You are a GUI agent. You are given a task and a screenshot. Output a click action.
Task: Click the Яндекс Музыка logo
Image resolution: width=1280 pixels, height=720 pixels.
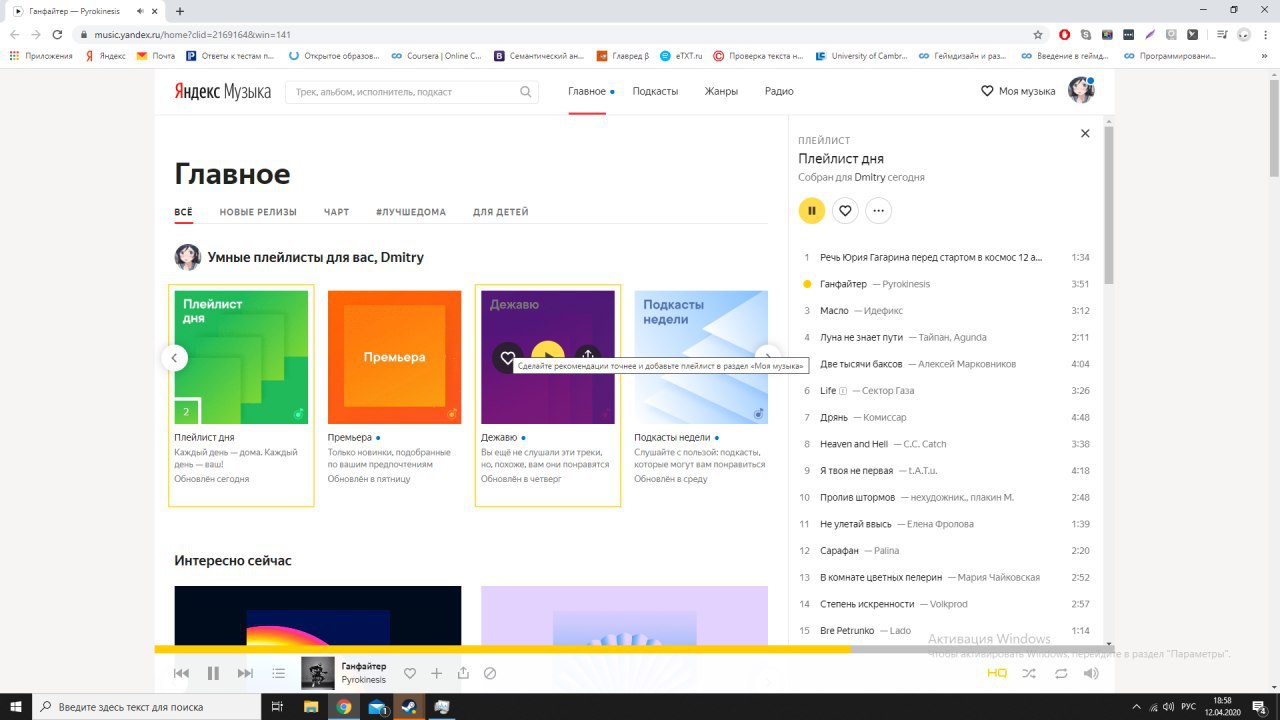223,91
